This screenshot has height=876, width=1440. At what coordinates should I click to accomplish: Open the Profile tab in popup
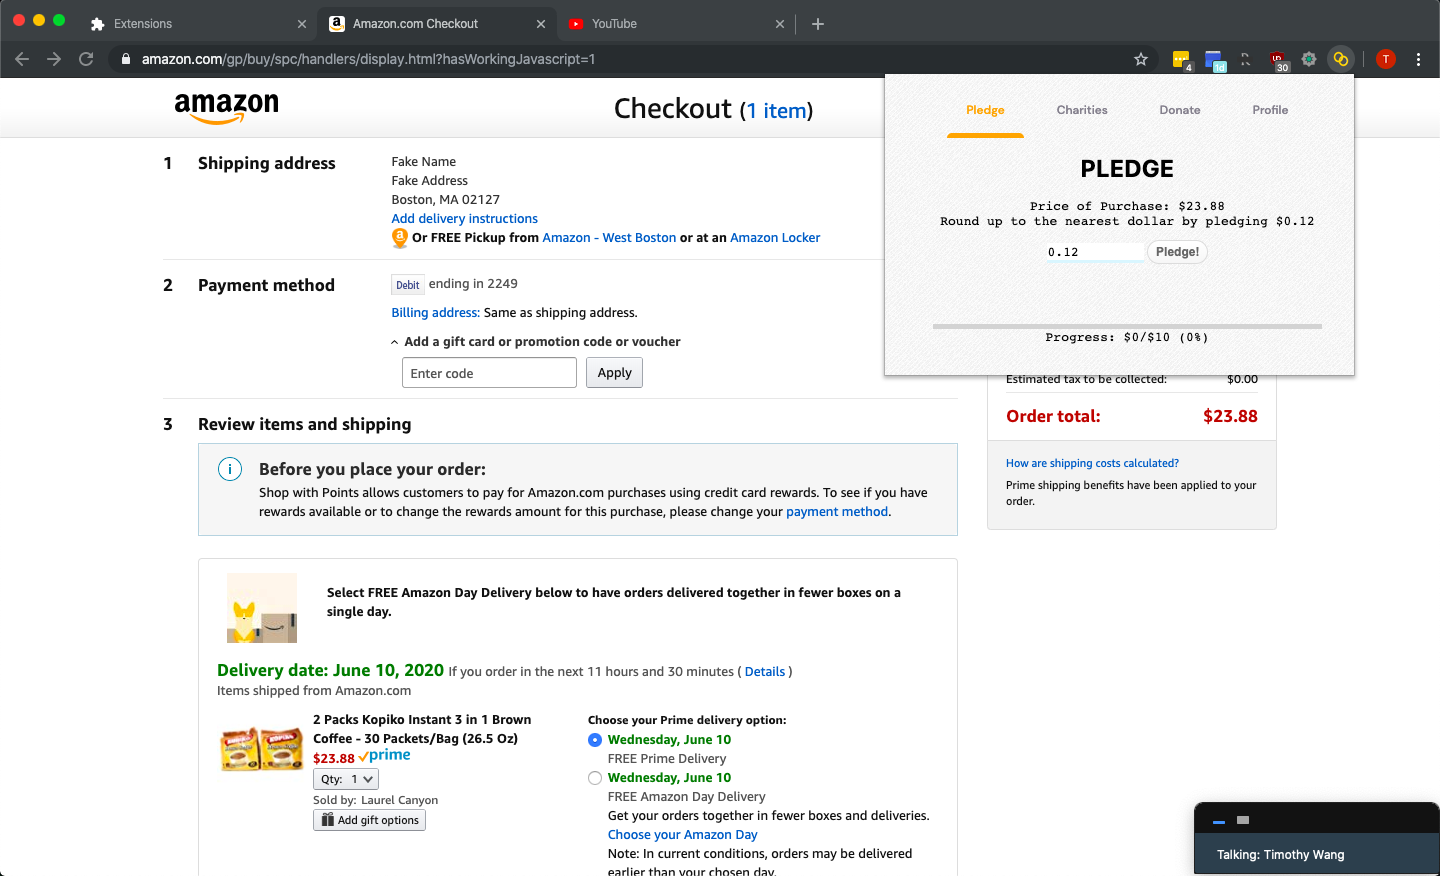point(1270,110)
